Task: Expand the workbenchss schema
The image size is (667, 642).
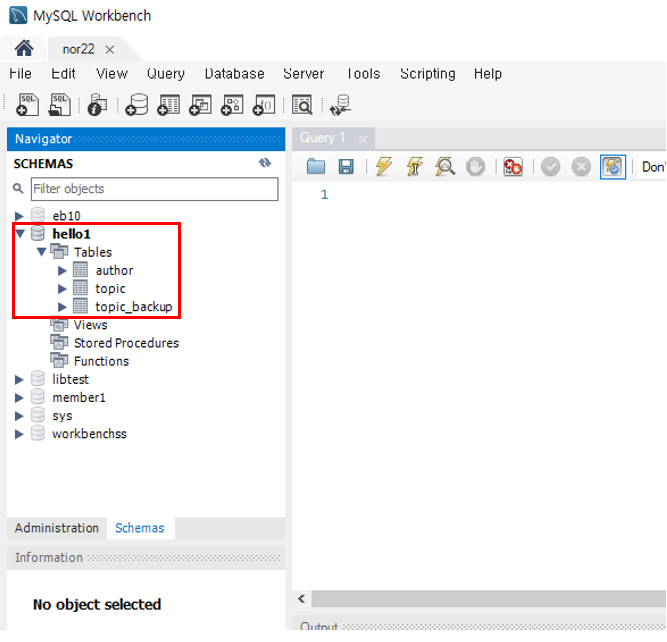Action: pos(19,434)
